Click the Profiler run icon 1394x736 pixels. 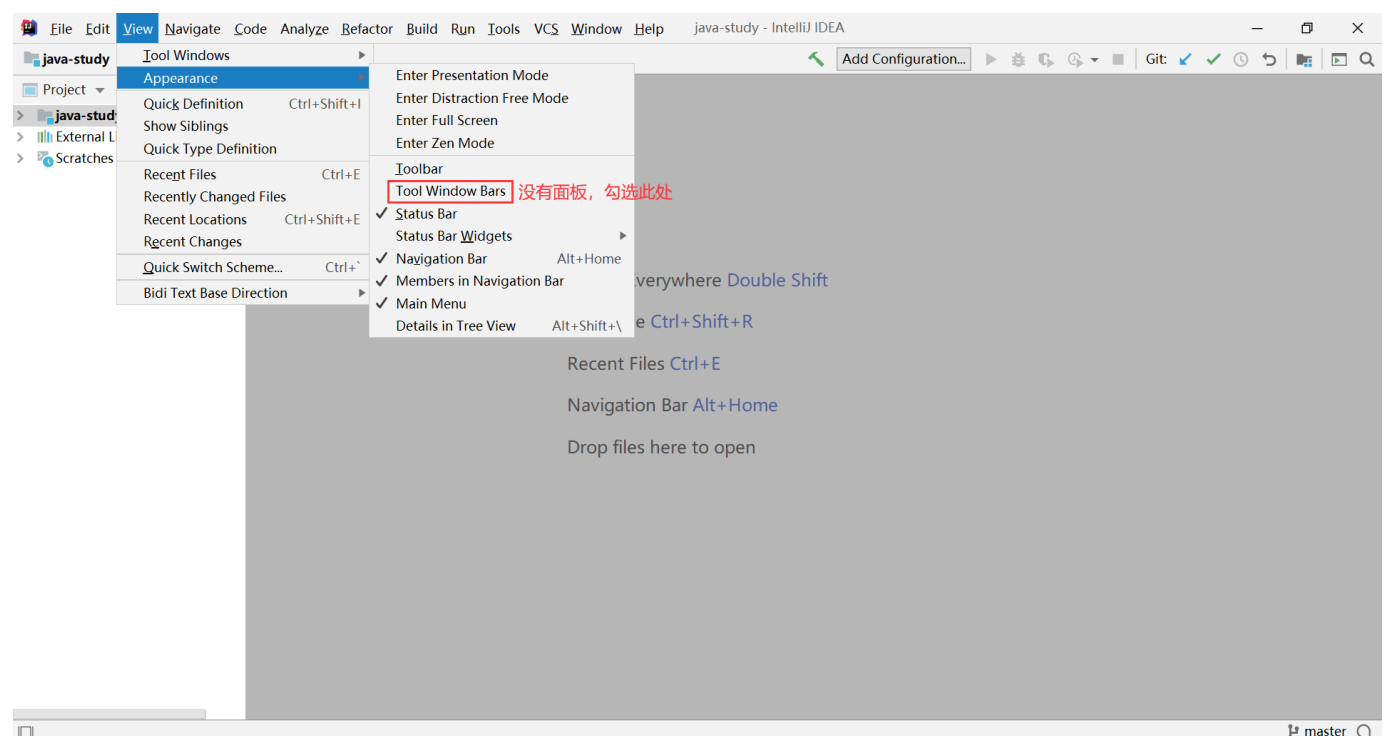(x=1074, y=59)
